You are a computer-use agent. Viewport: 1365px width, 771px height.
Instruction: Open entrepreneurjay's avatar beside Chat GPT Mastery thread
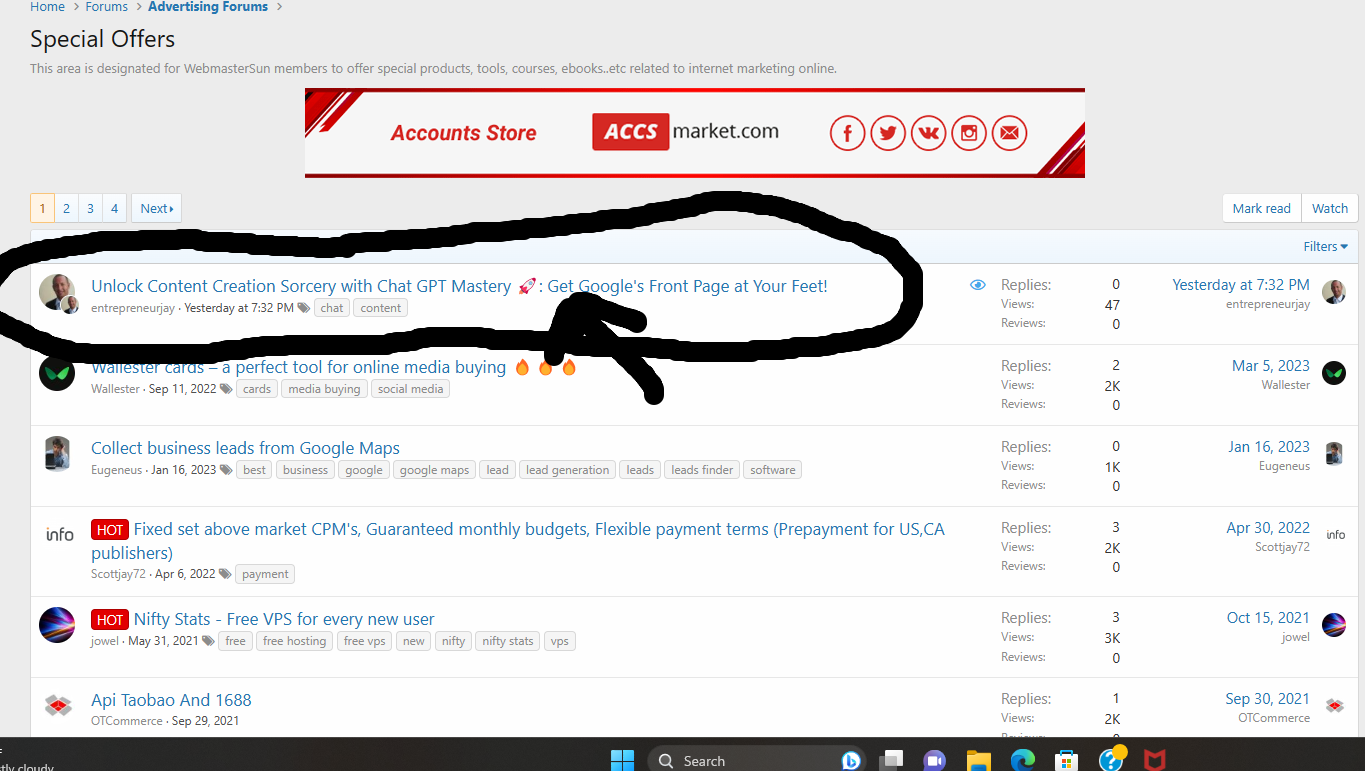(x=57, y=293)
